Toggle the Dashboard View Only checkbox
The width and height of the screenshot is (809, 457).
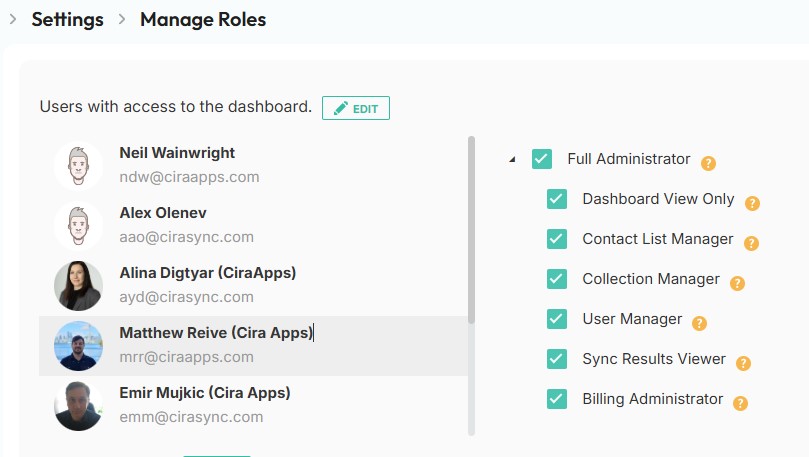click(x=557, y=199)
